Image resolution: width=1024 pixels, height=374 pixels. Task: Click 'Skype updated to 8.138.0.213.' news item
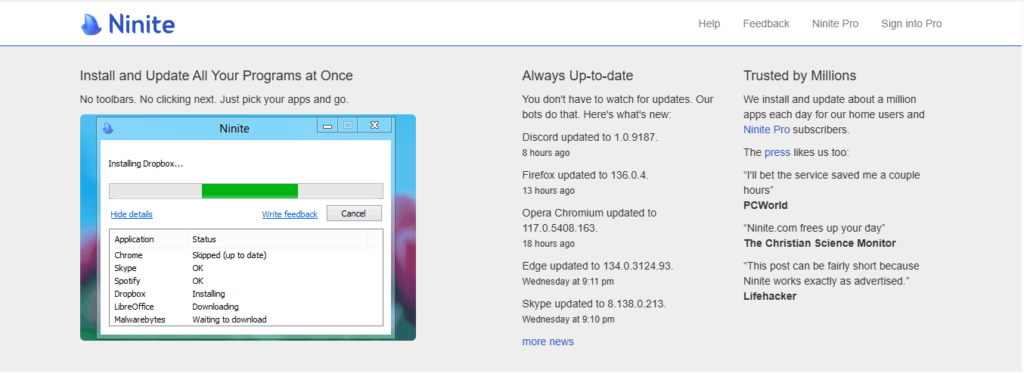pyautogui.click(x=594, y=304)
